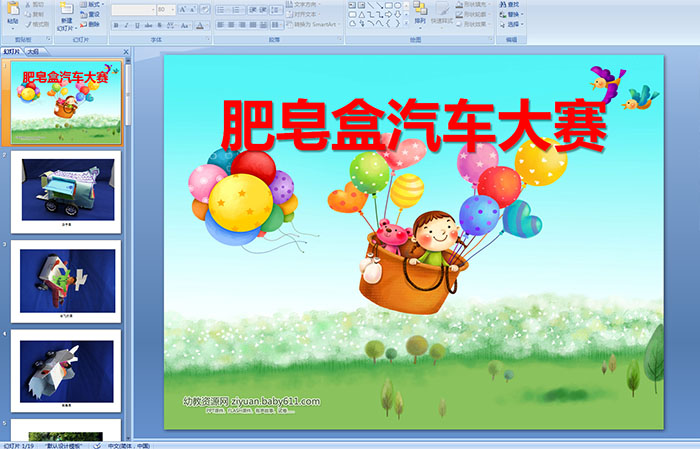Click the title text 肥皂盒汽车大赛 on slide
Image resolution: width=700 pixels, height=449 pixels.
tap(414, 126)
